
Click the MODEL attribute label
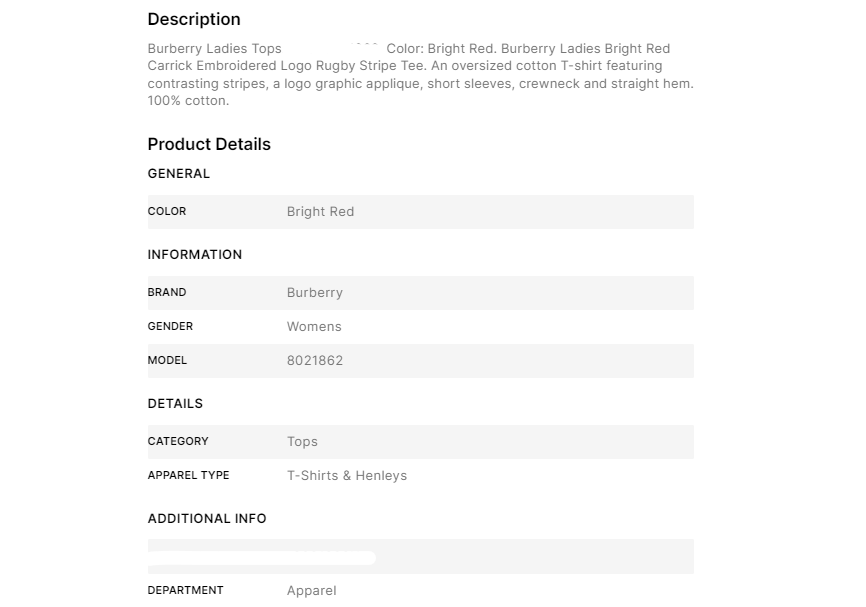[x=167, y=361]
